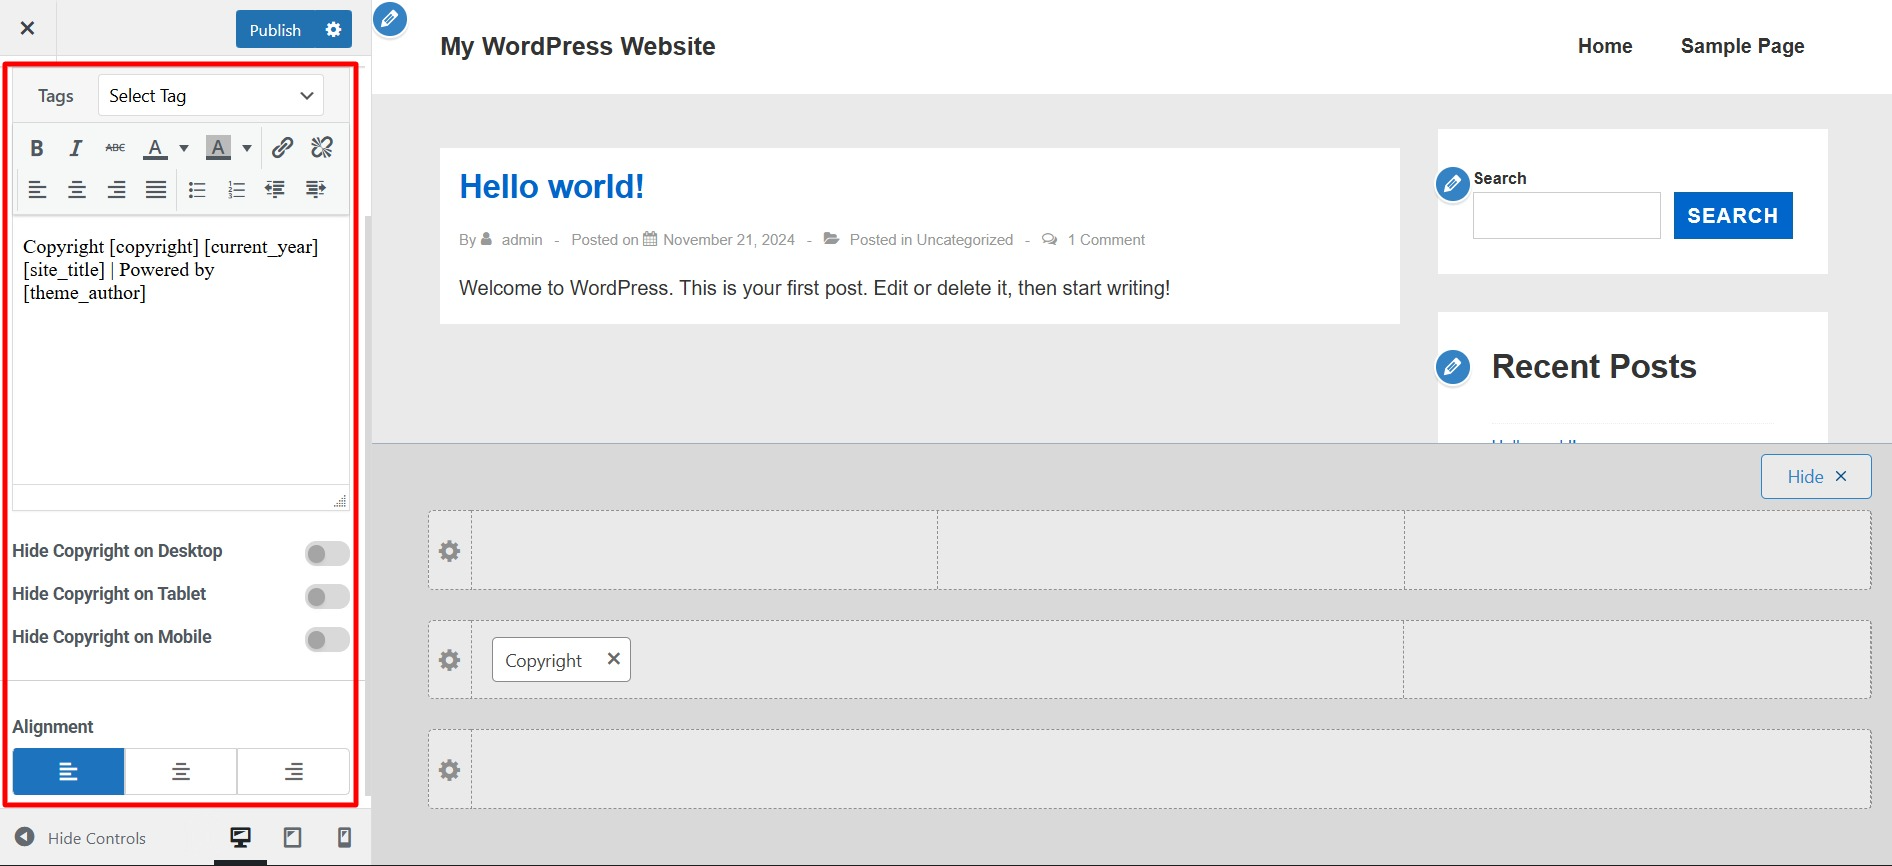Screen dimensions: 1892x866
Task: Toggle Hide Copyright on Tablet
Action: 327,597
